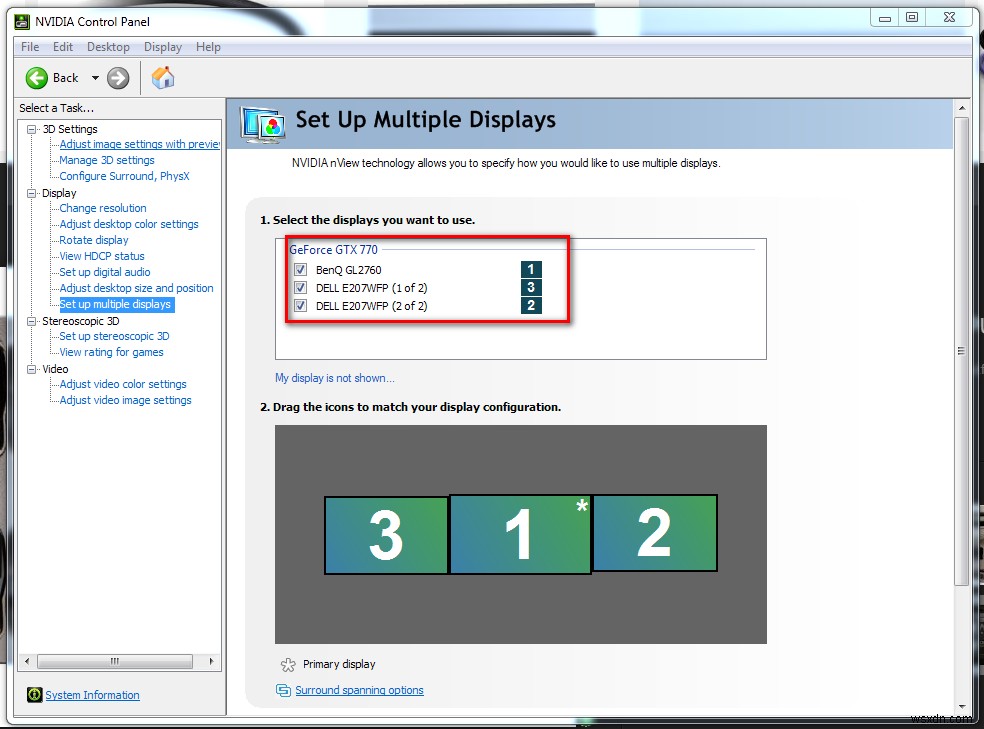Maximize the NVIDIA Control Panel window
The image size is (984, 729).
pyautogui.click(x=912, y=18)
